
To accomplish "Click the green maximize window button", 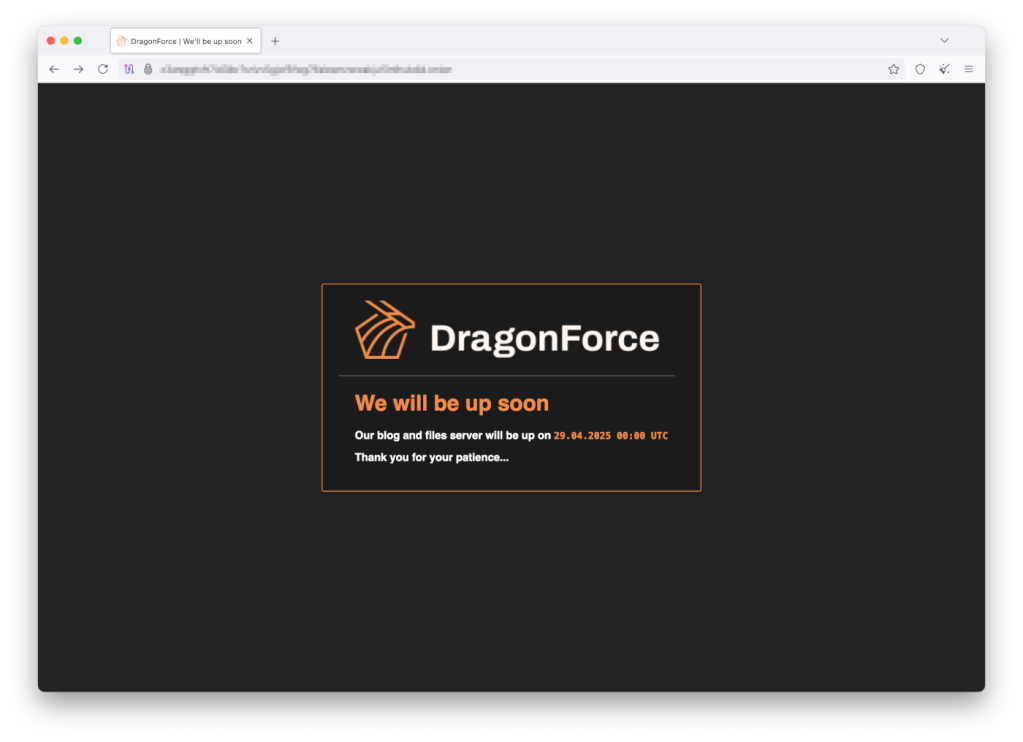I will click(78, 40).
